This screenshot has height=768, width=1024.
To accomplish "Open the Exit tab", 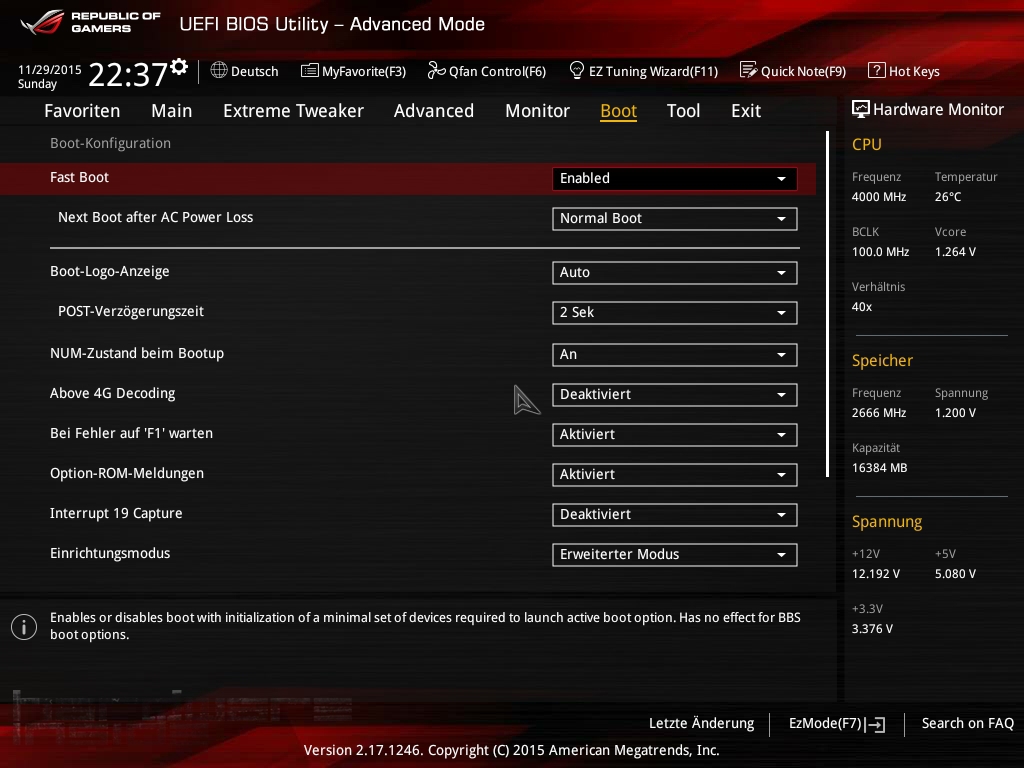I will (x=746, y=111).
